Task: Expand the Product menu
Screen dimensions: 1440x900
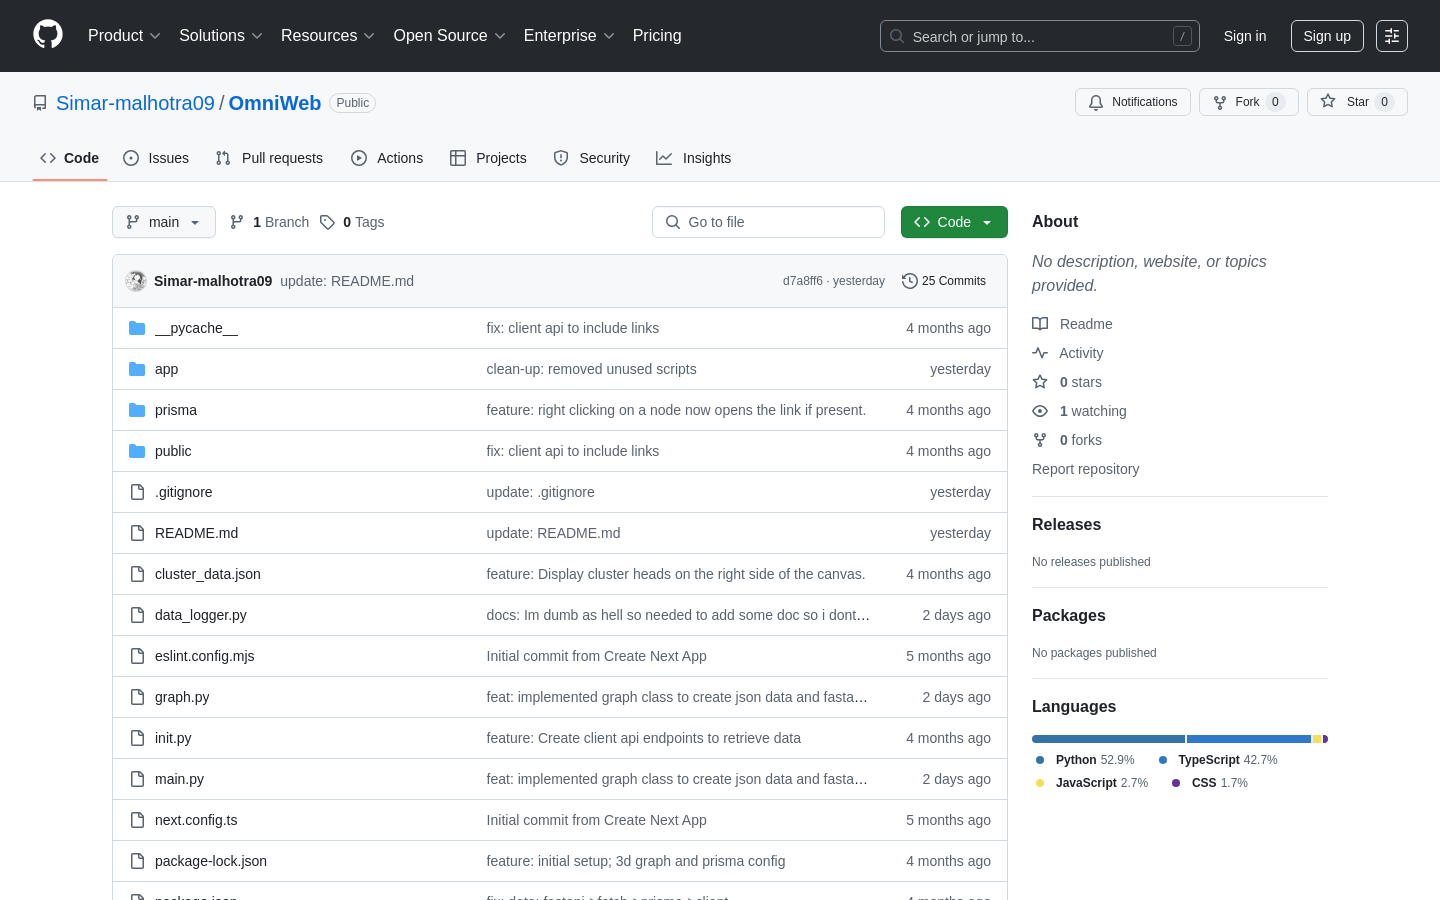Action: click(124, 36)
